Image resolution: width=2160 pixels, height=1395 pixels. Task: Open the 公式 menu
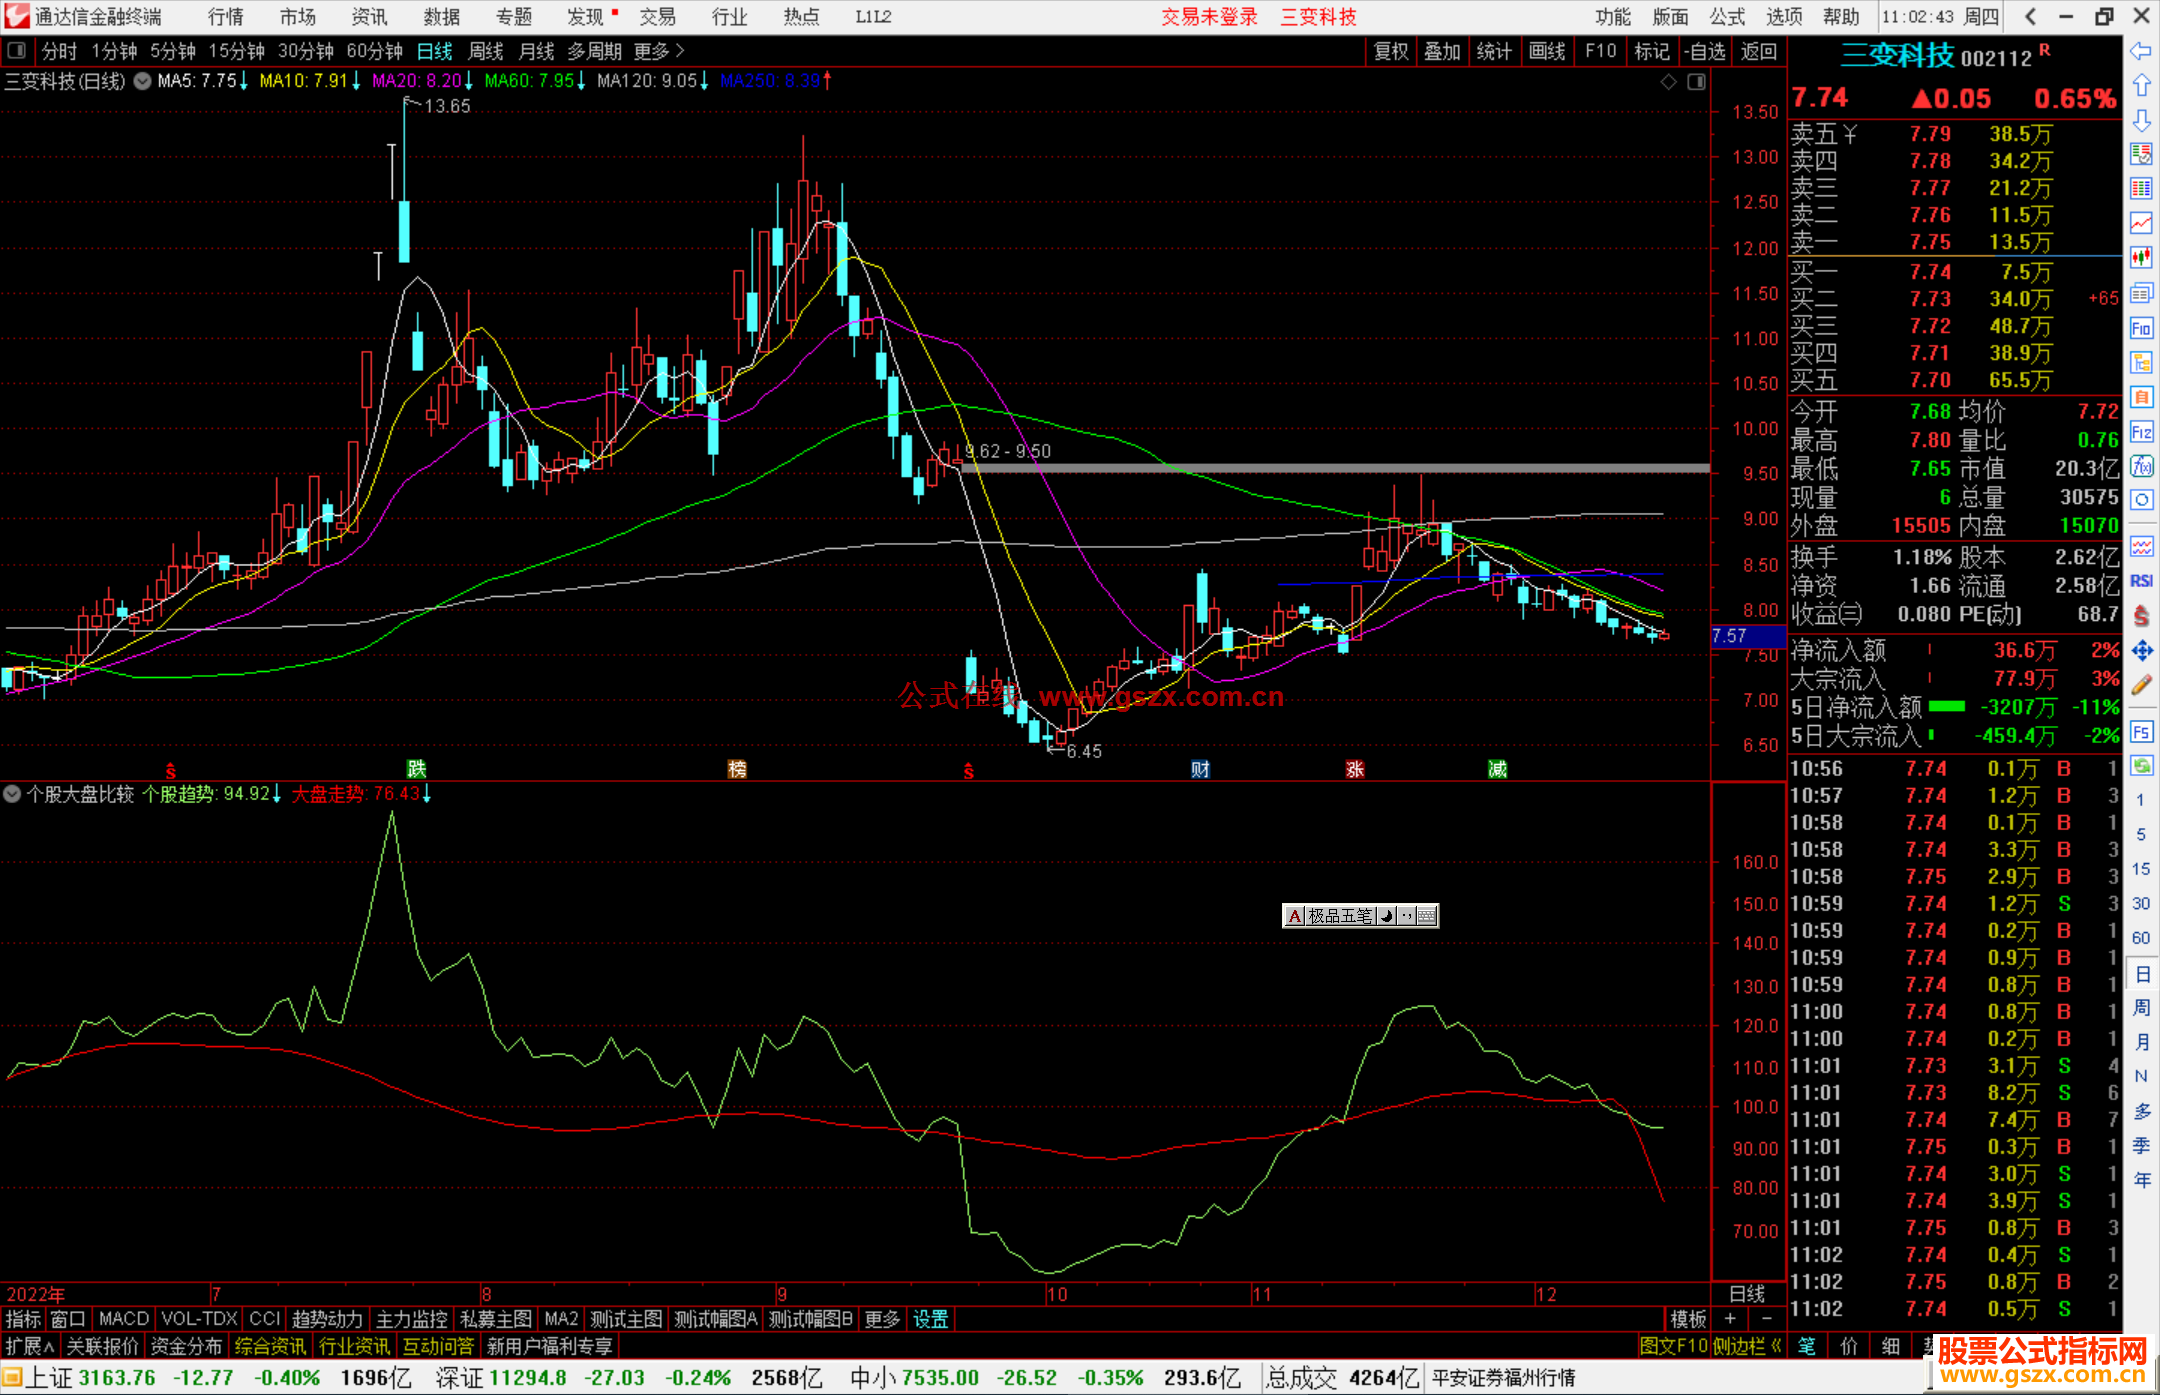click(x=1727, y=16)
